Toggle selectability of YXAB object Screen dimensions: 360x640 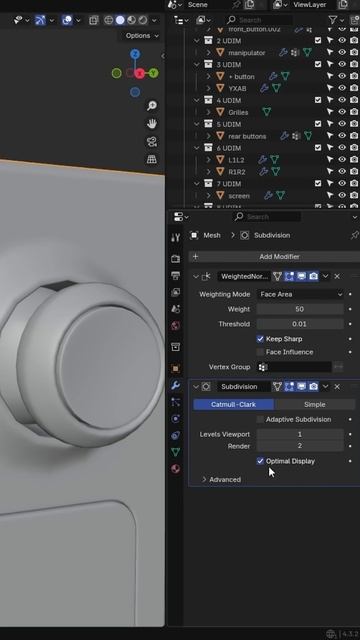pyautogui.click(x=330, y=88)
